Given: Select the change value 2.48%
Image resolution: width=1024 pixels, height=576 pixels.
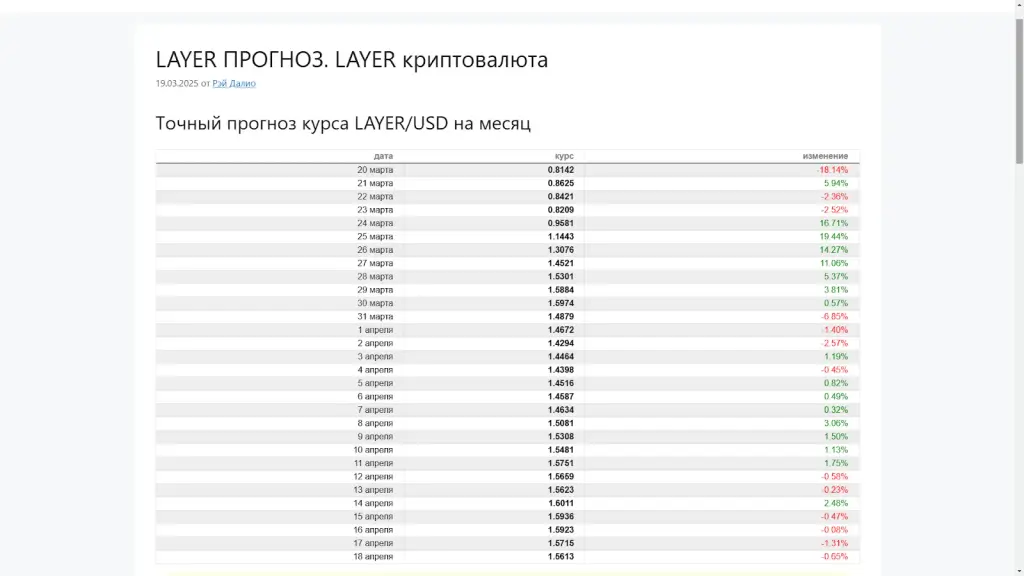Looking at the screenshot, I should coord(836,503).
